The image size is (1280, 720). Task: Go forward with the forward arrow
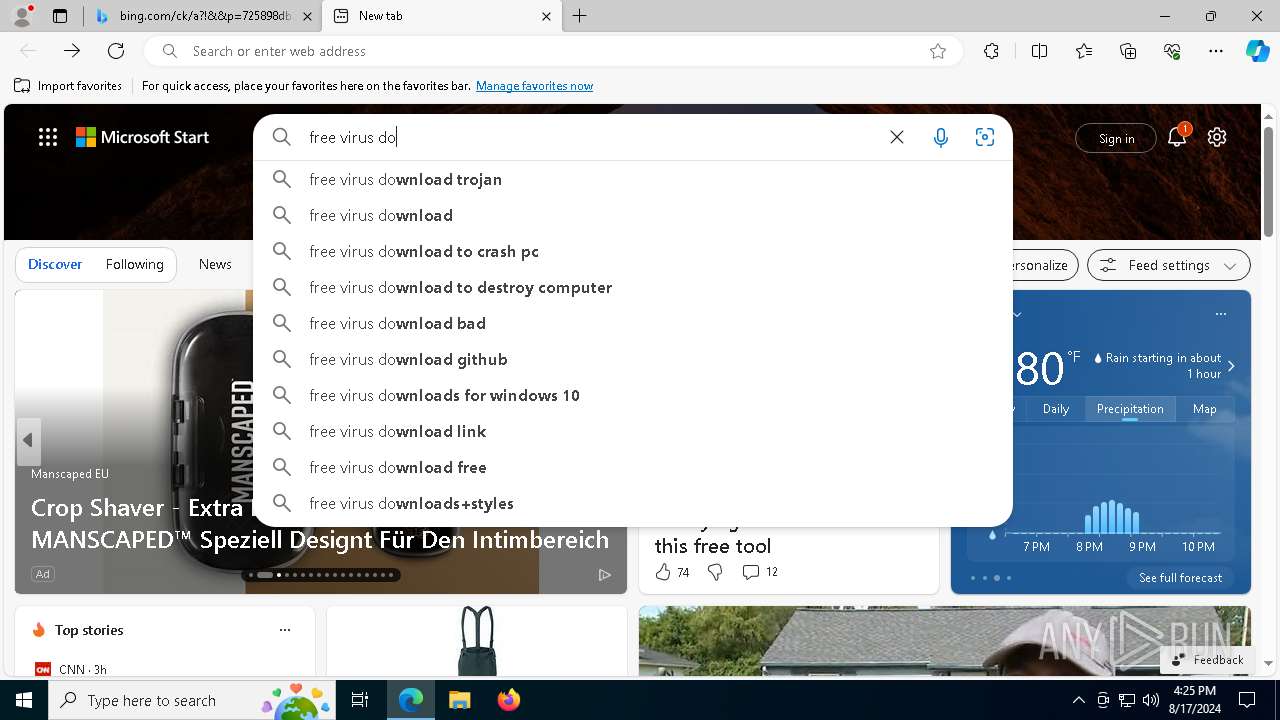[x=72, y=51]
